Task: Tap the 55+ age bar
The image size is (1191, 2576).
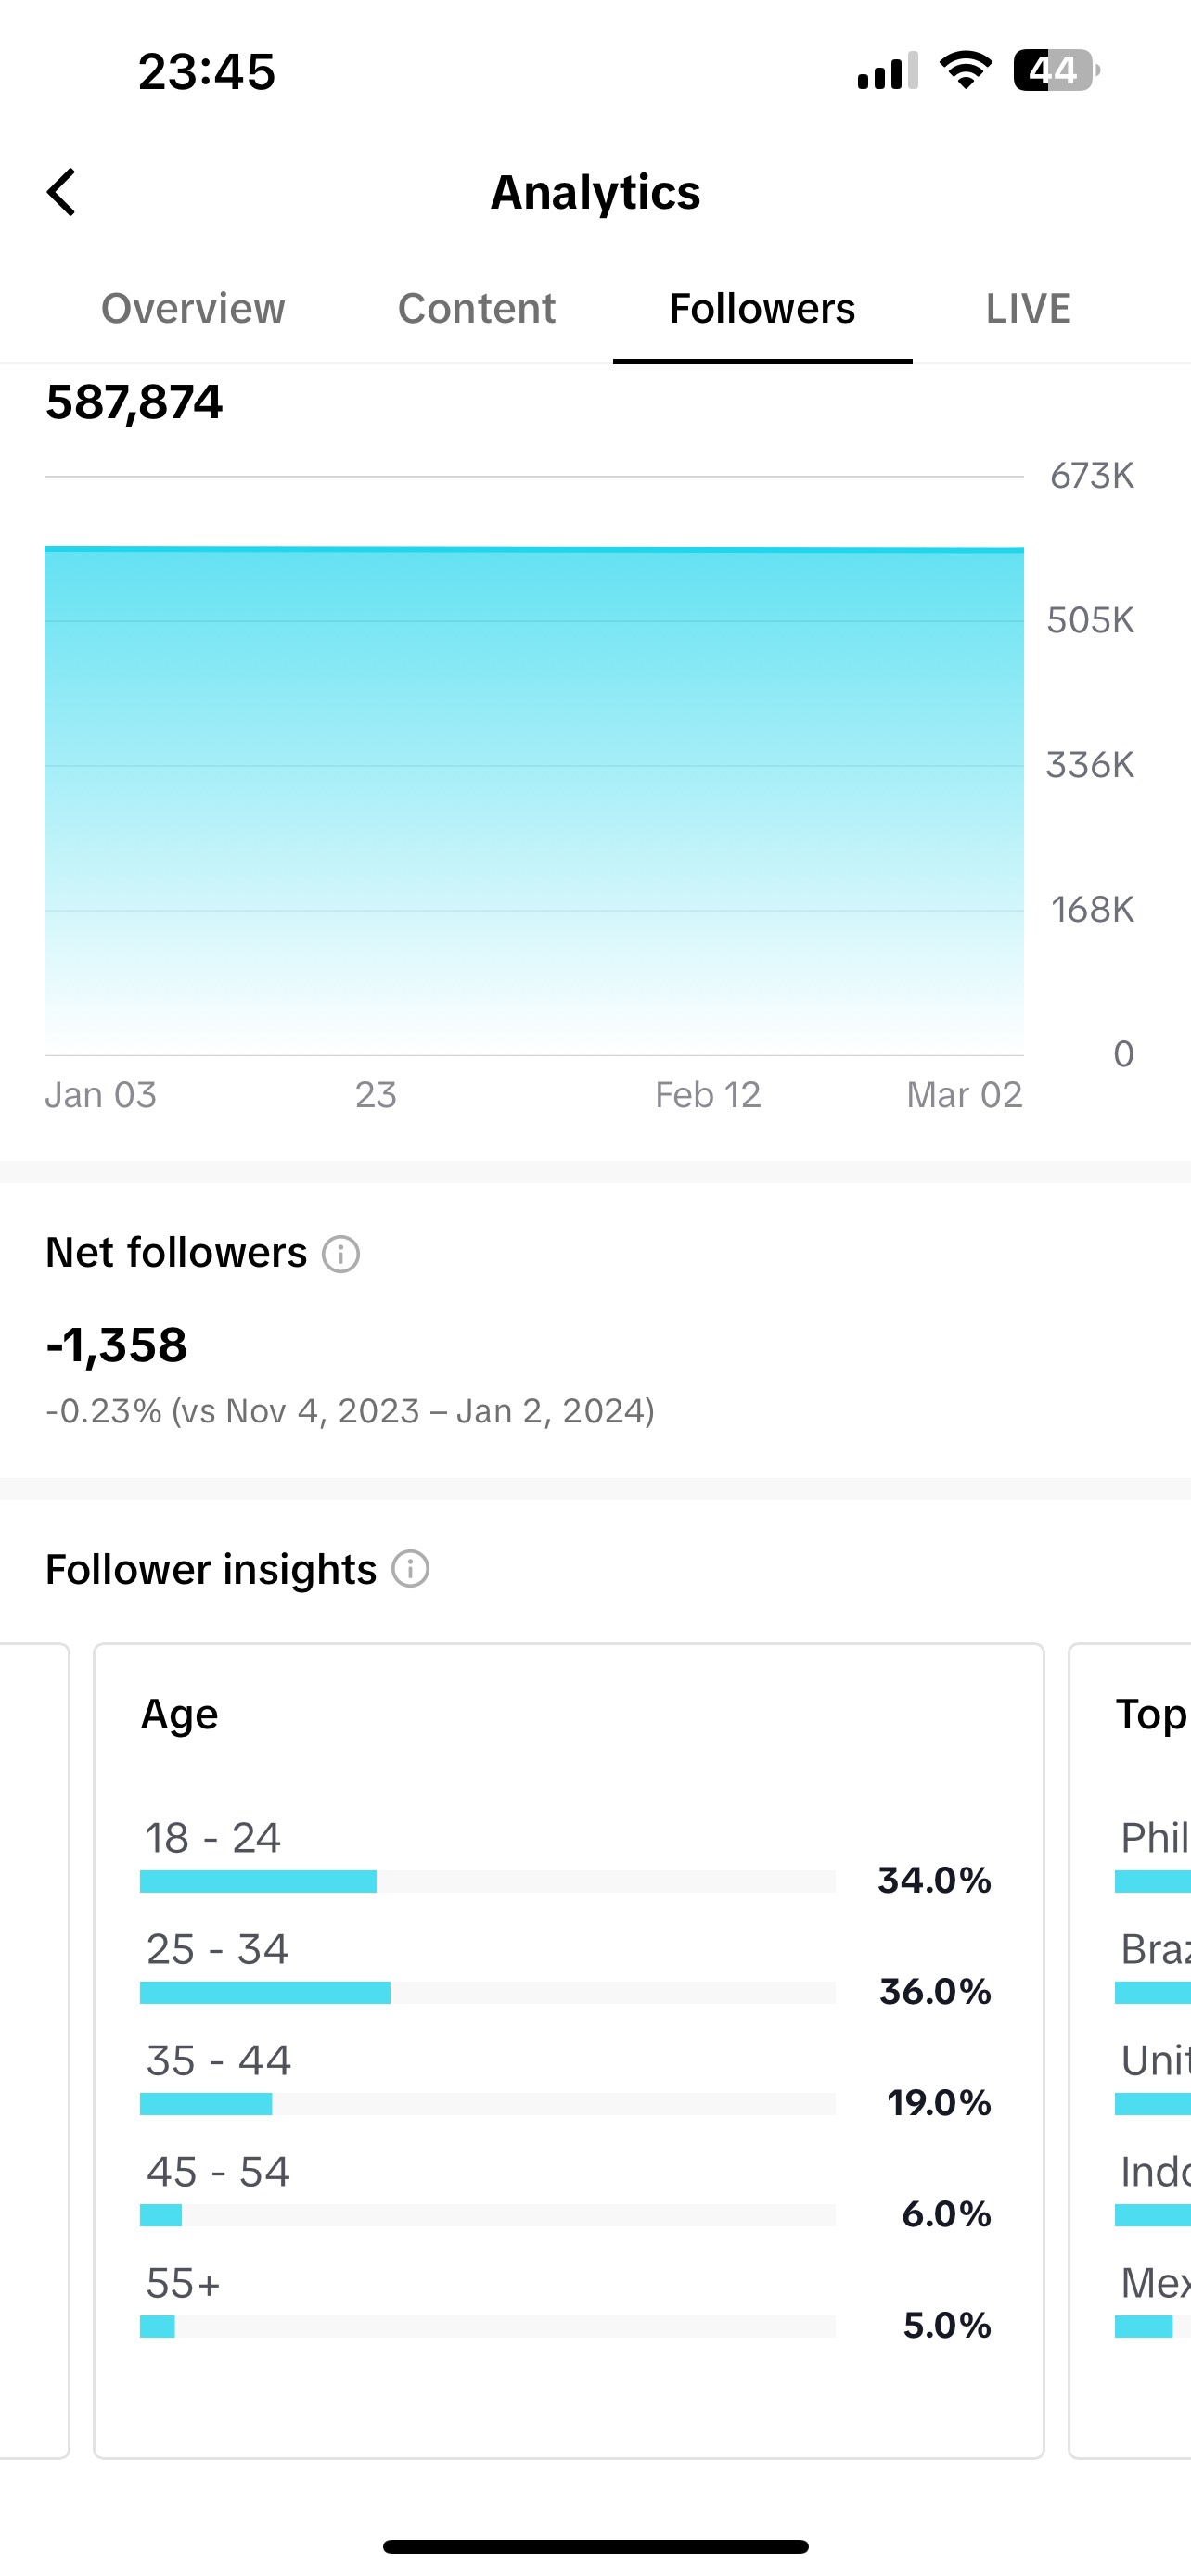Action: coord(488,2326)
